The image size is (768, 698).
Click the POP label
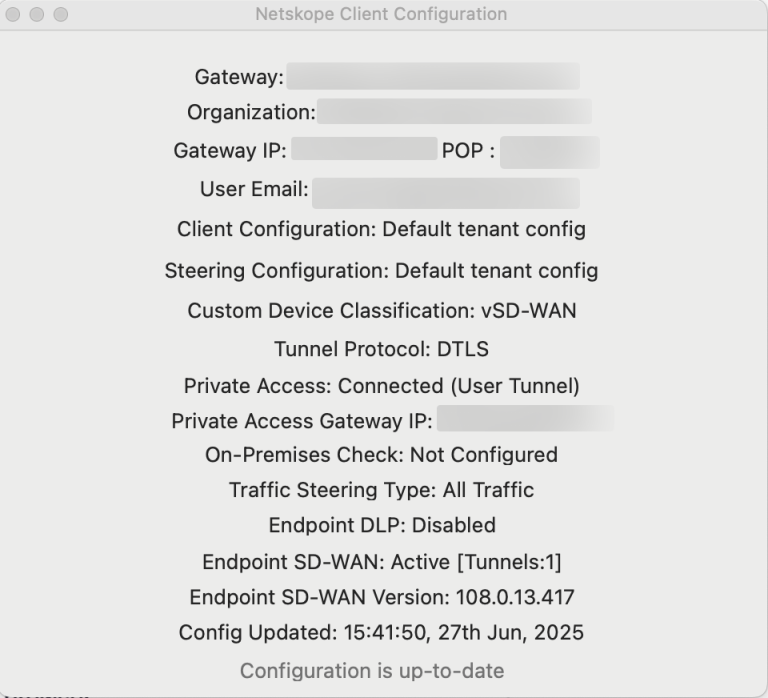(468, 151)
